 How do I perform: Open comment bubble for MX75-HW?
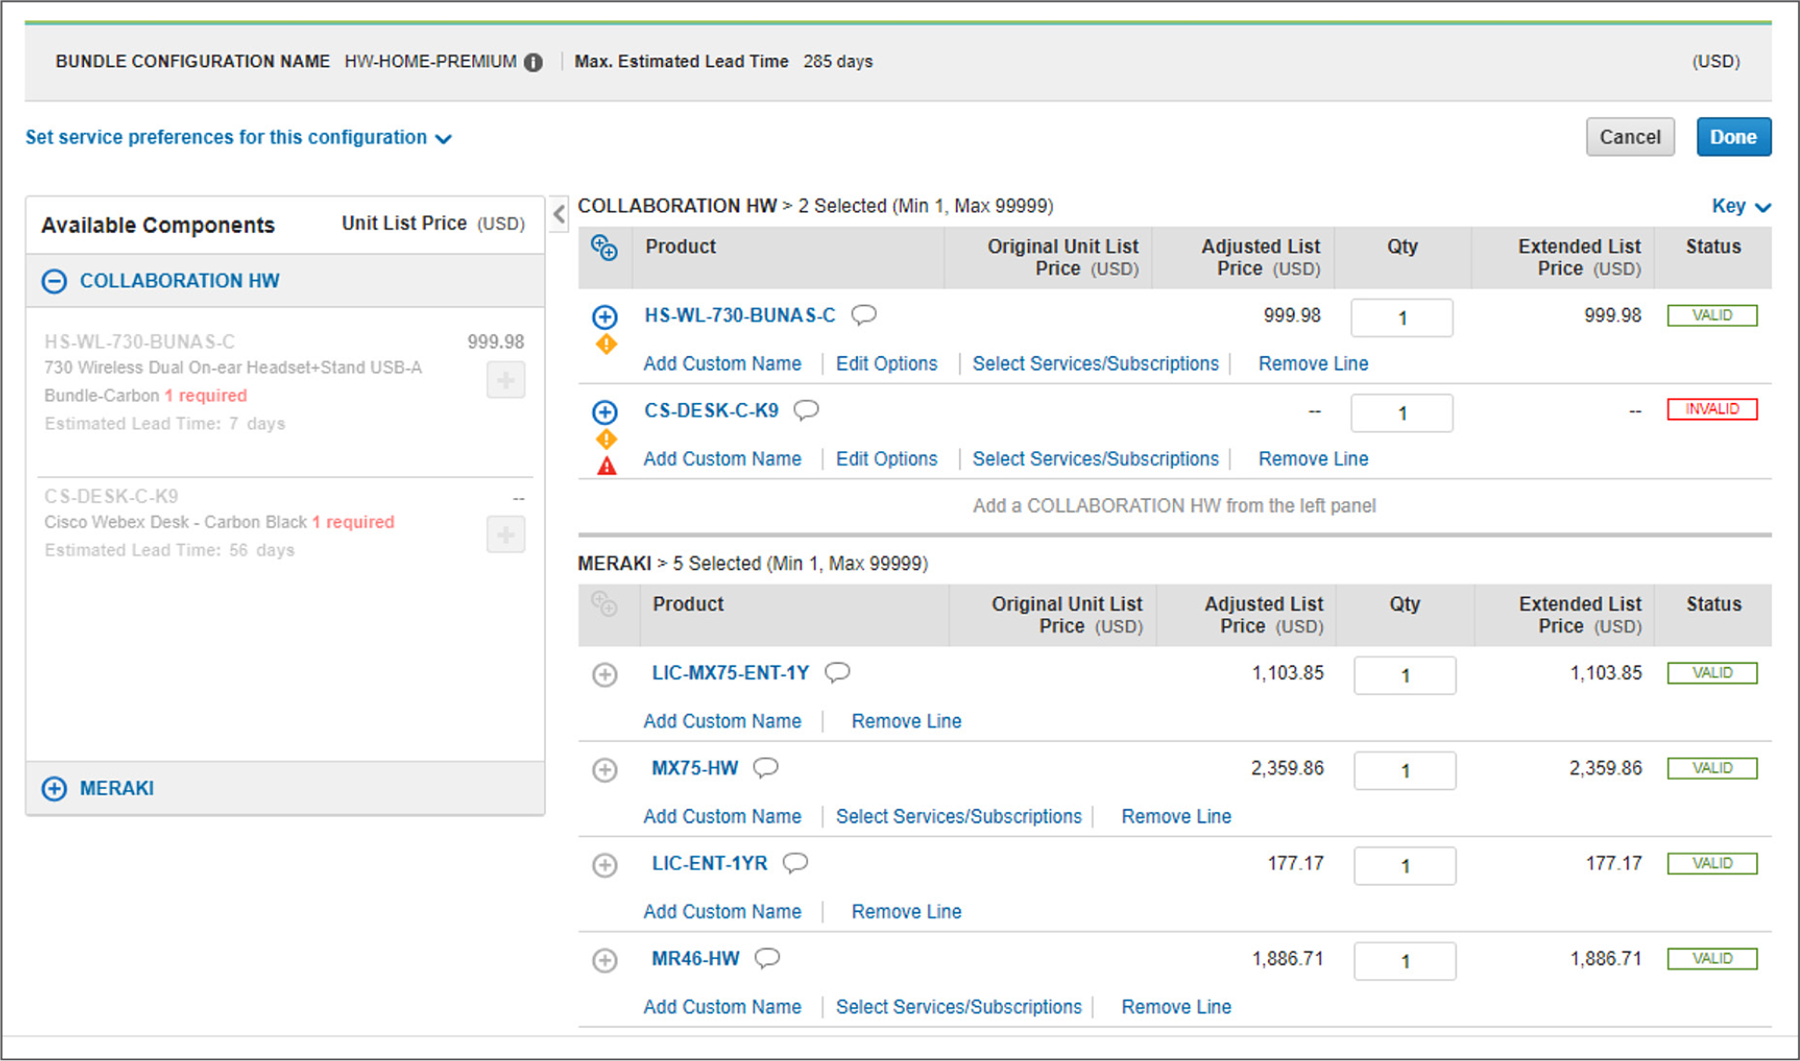coord(766,768)
